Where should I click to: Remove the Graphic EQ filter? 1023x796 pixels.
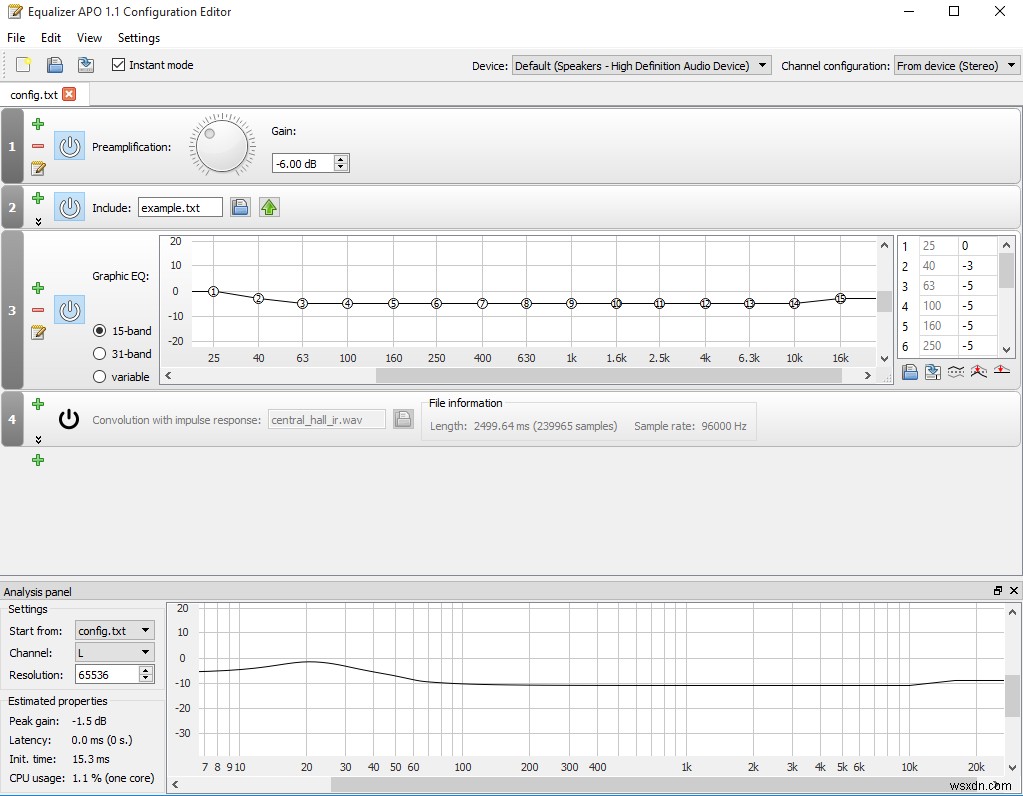38,310
